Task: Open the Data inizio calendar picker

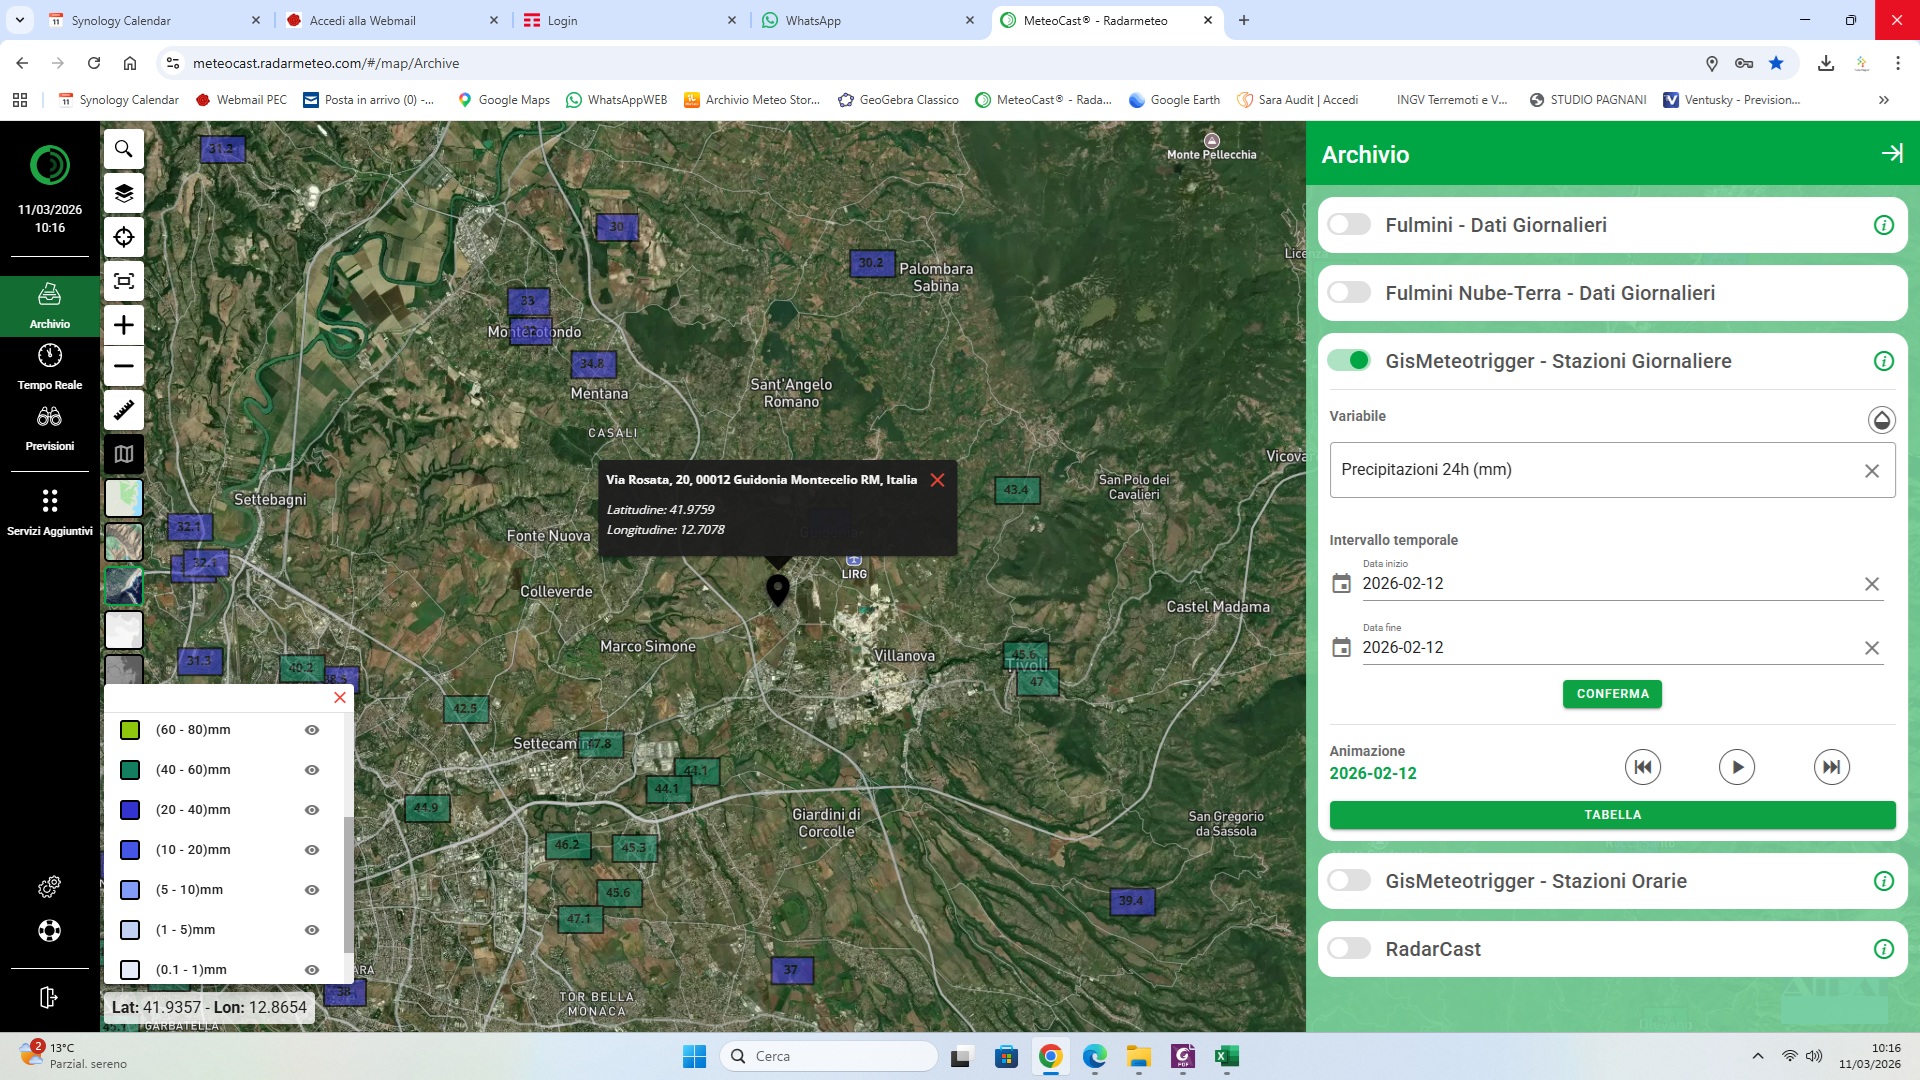Action: (x=1341, y=584)
